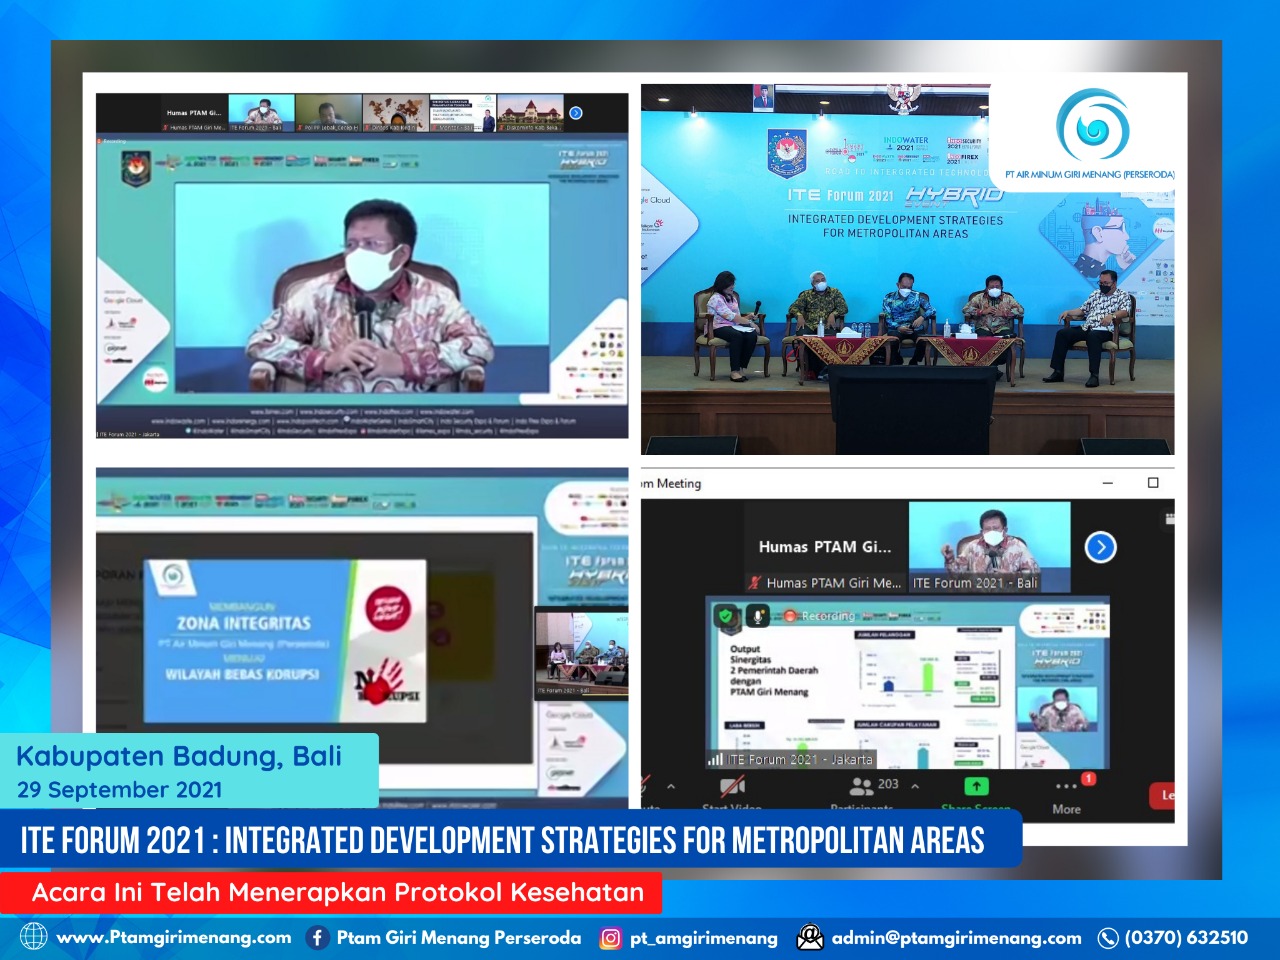Click the green Share Screen button

976,785
